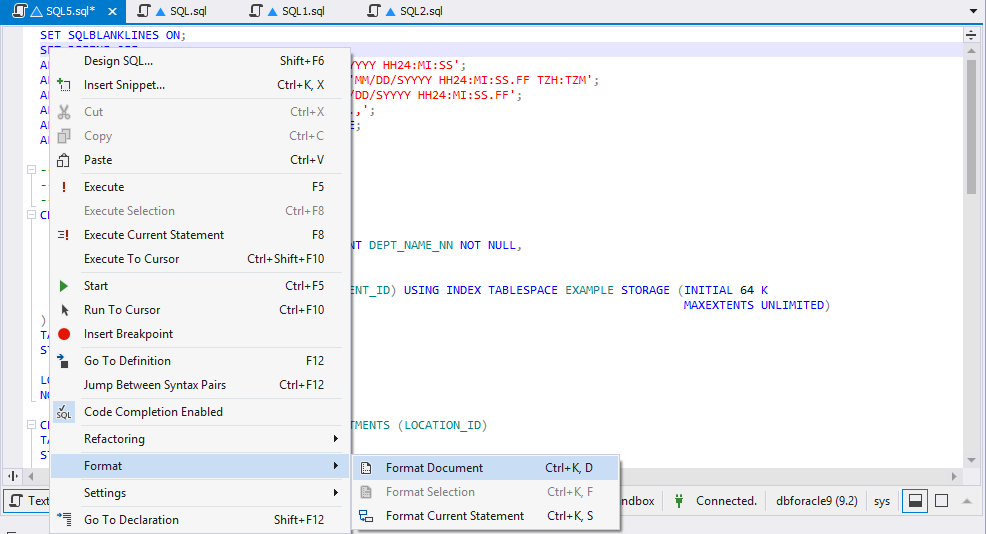986x534 pixels.
Task: Select Insert Breakpoint menu item
Action: [200, 334]
